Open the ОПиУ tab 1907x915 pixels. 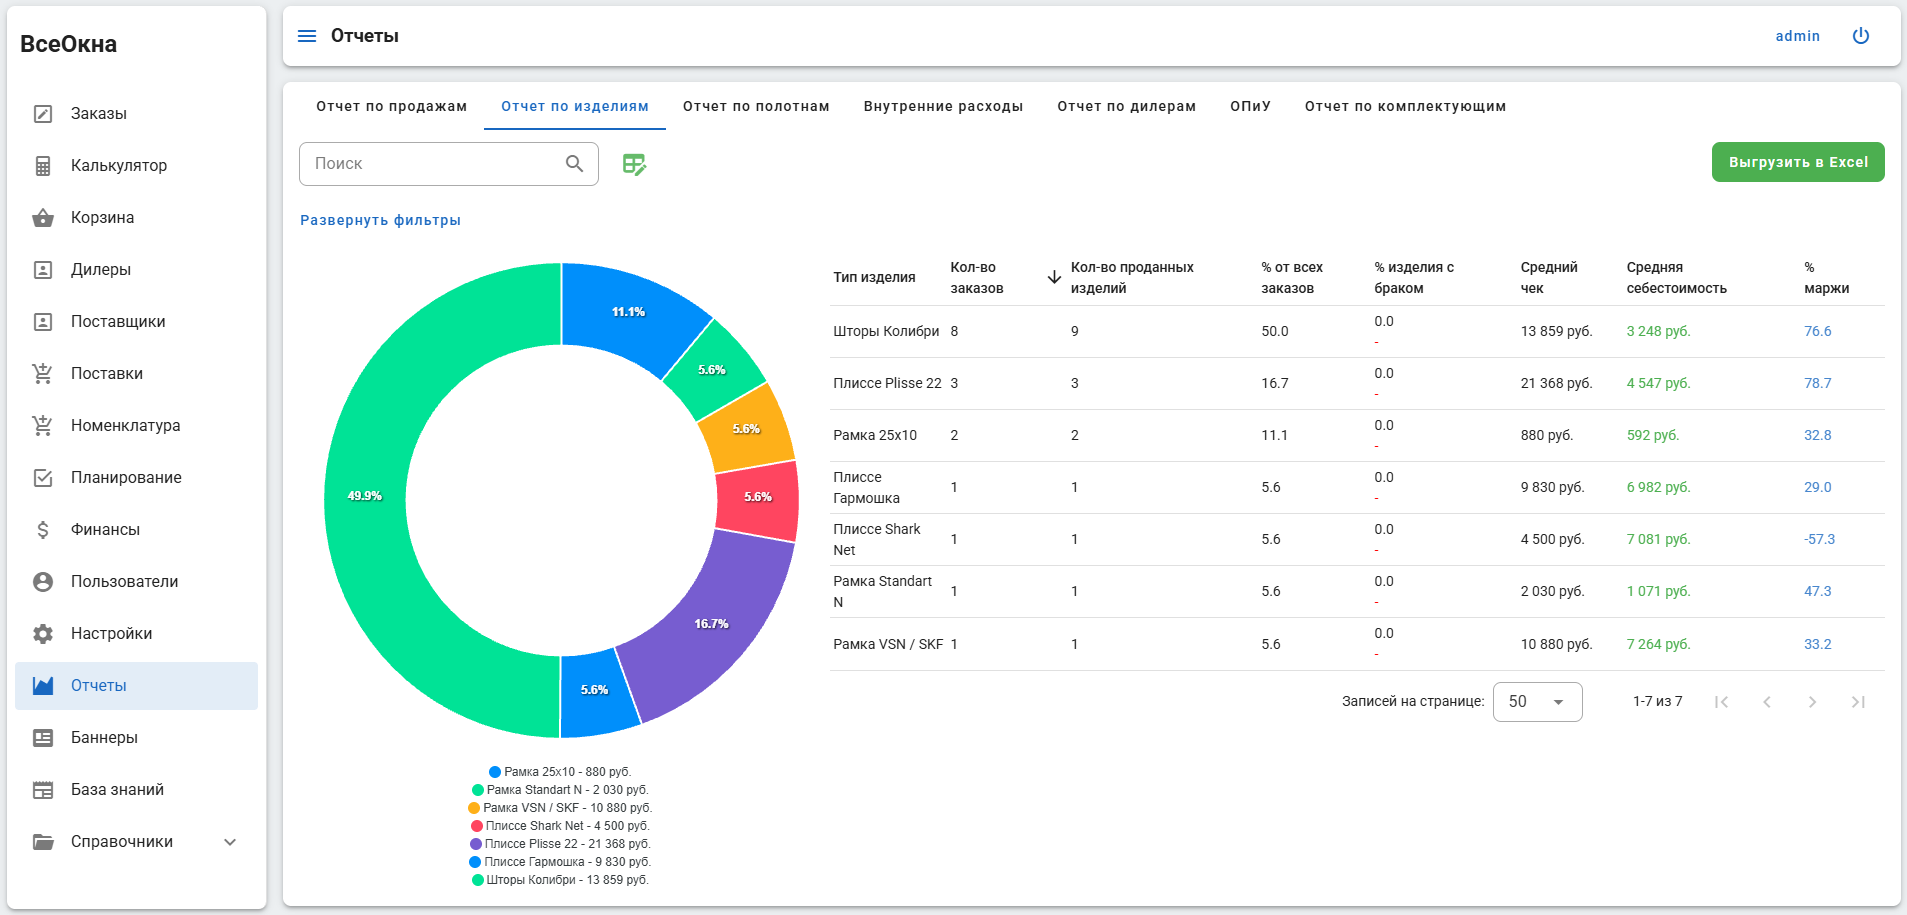click(1250, 106)
